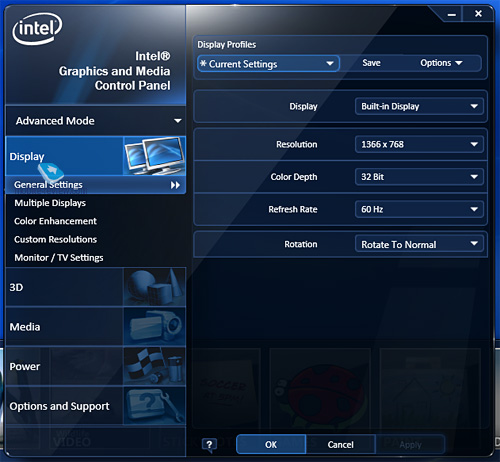Image resolution: width=500 pixels, height=462 pixels.
Task: Select General Settings in the sidebar
Action: [x=95, y=185]
